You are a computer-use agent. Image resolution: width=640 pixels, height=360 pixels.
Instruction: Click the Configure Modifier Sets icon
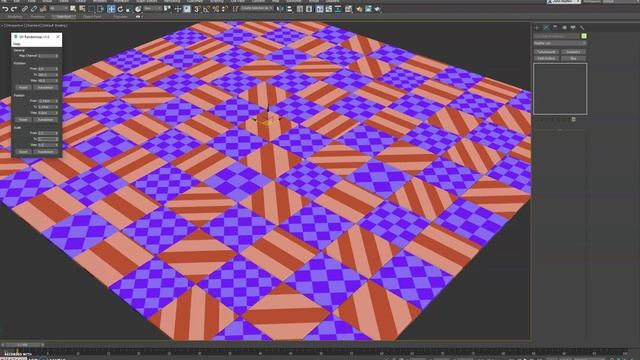(x=573, y=119)
